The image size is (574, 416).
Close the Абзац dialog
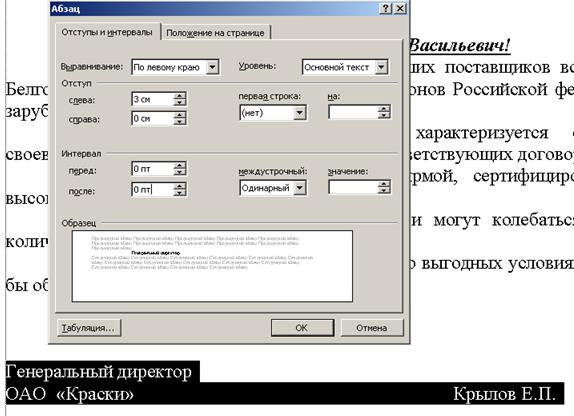pyautogui.click(x=400, y=8)
